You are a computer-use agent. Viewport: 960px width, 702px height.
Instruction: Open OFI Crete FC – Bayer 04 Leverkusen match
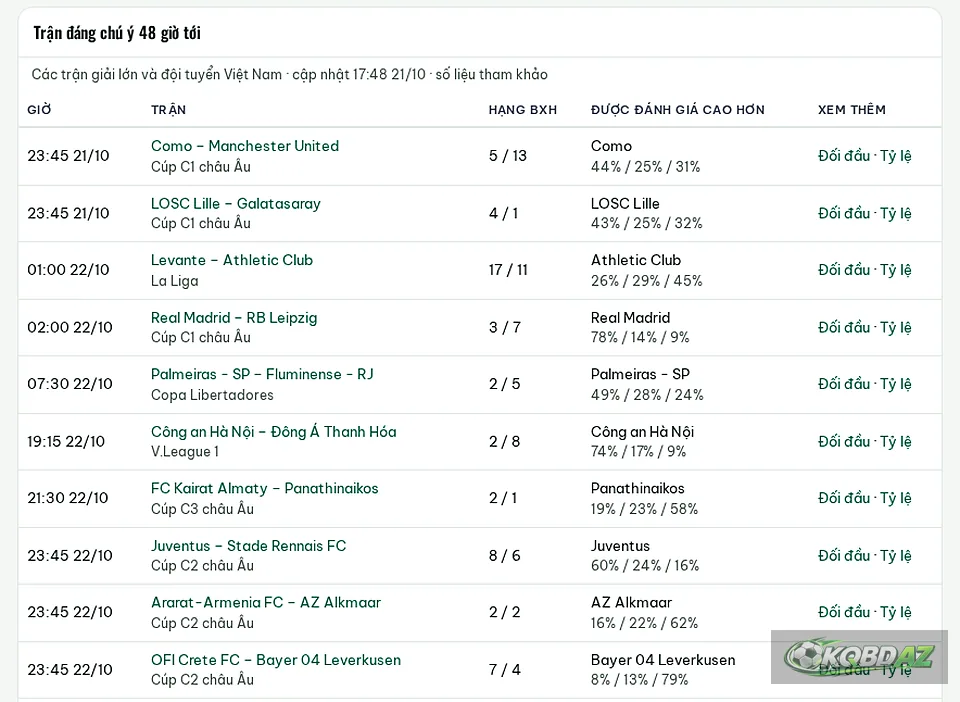click(276, 660)
